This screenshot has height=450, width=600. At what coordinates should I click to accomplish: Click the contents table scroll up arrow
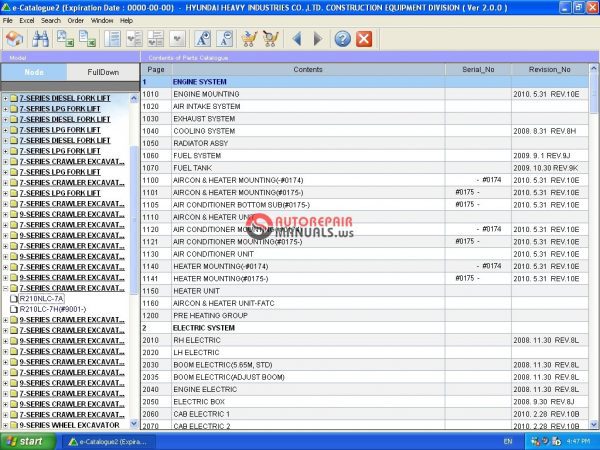[x=594, y=68]
